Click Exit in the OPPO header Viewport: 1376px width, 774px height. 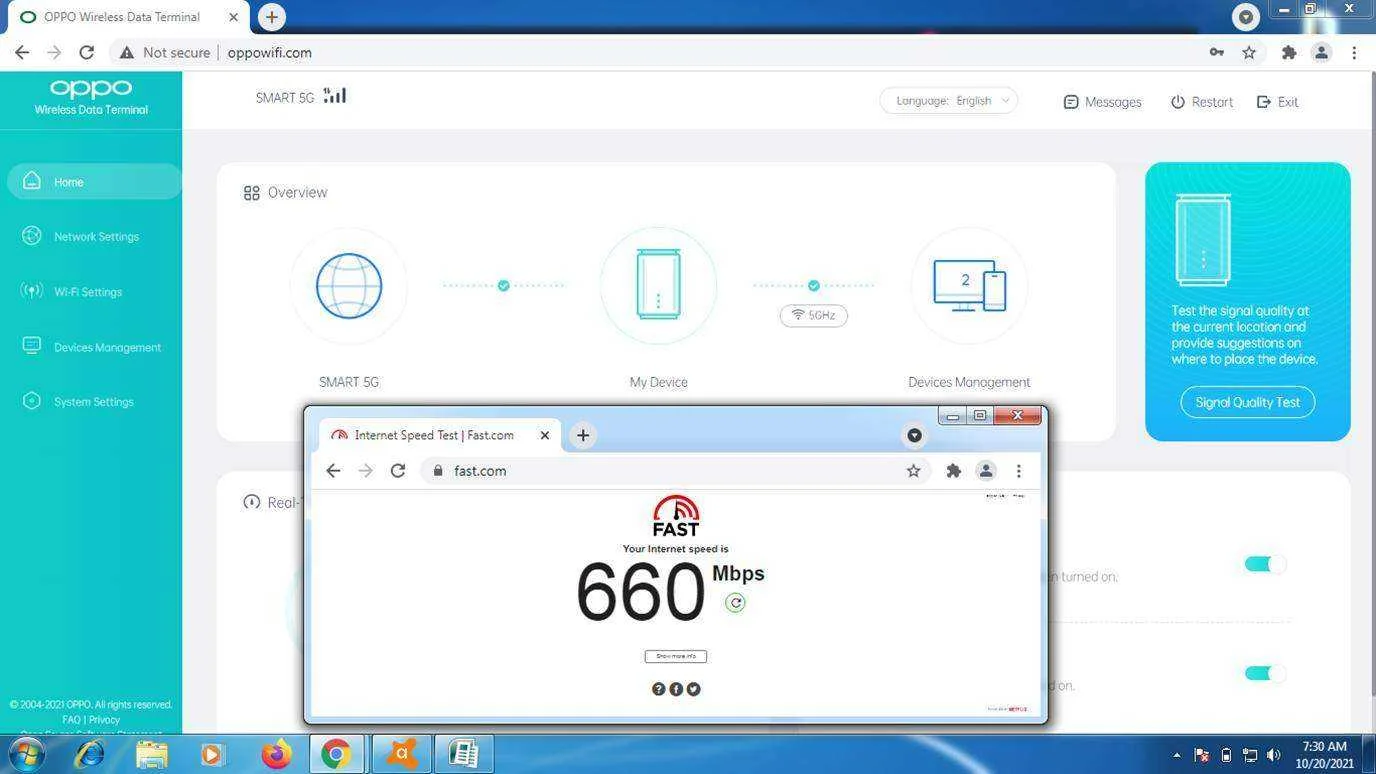tap(1277, 102)
